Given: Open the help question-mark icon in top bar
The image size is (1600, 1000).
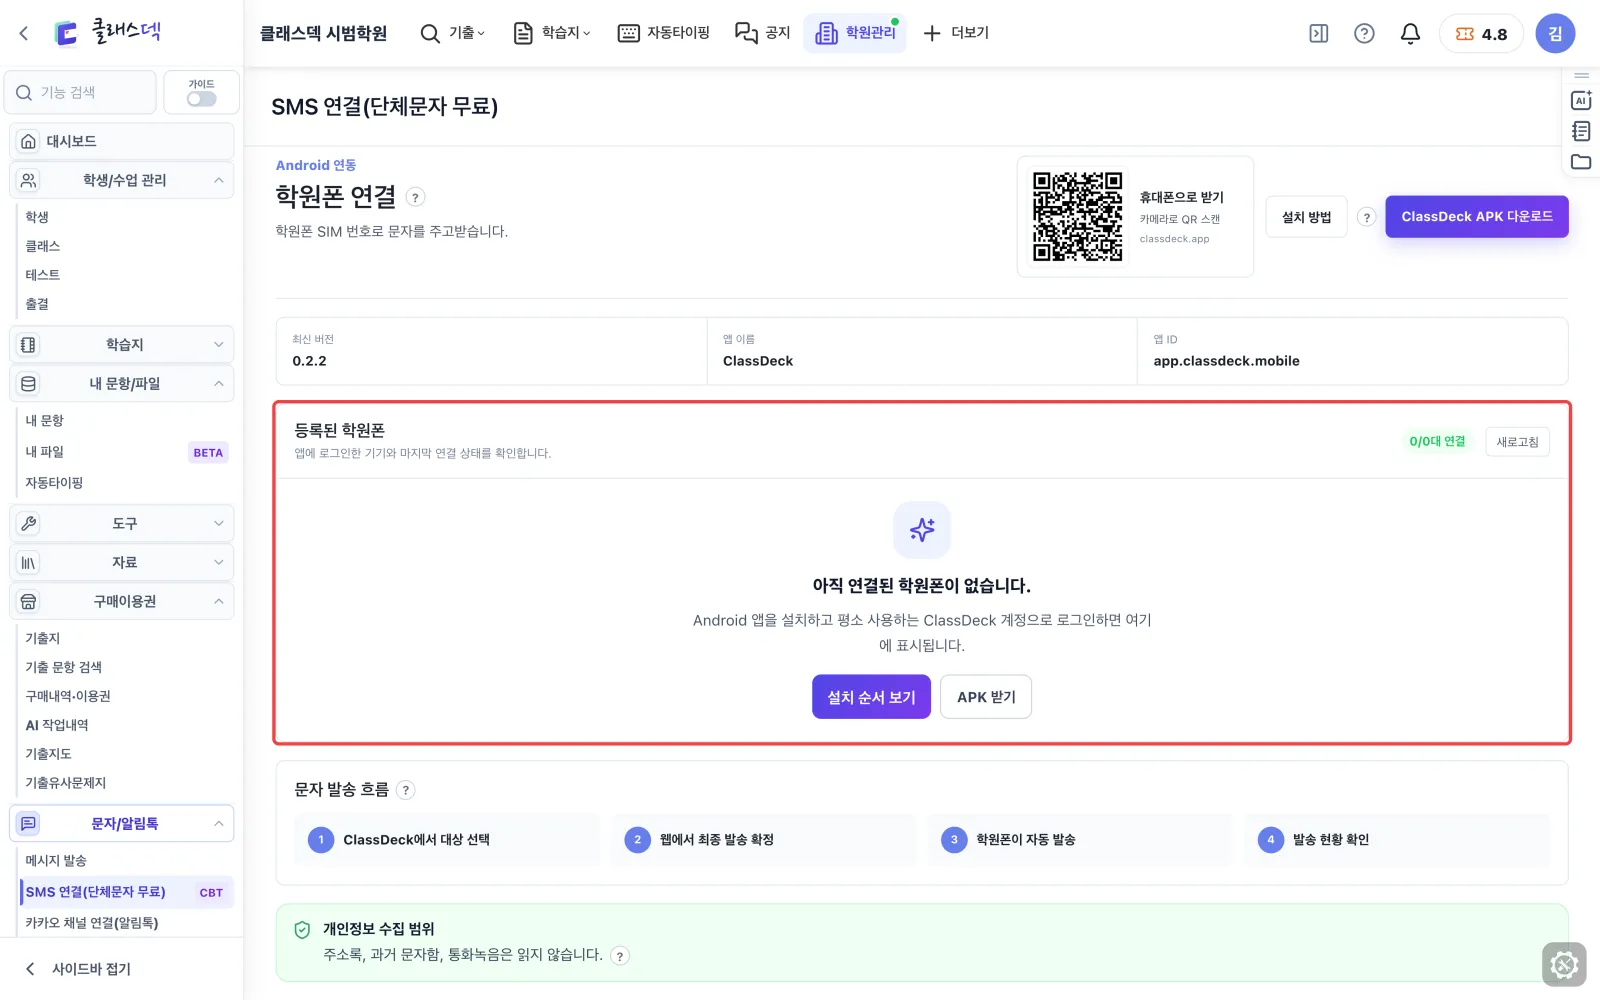Looking at the screenshot, I should point(1364,33).
